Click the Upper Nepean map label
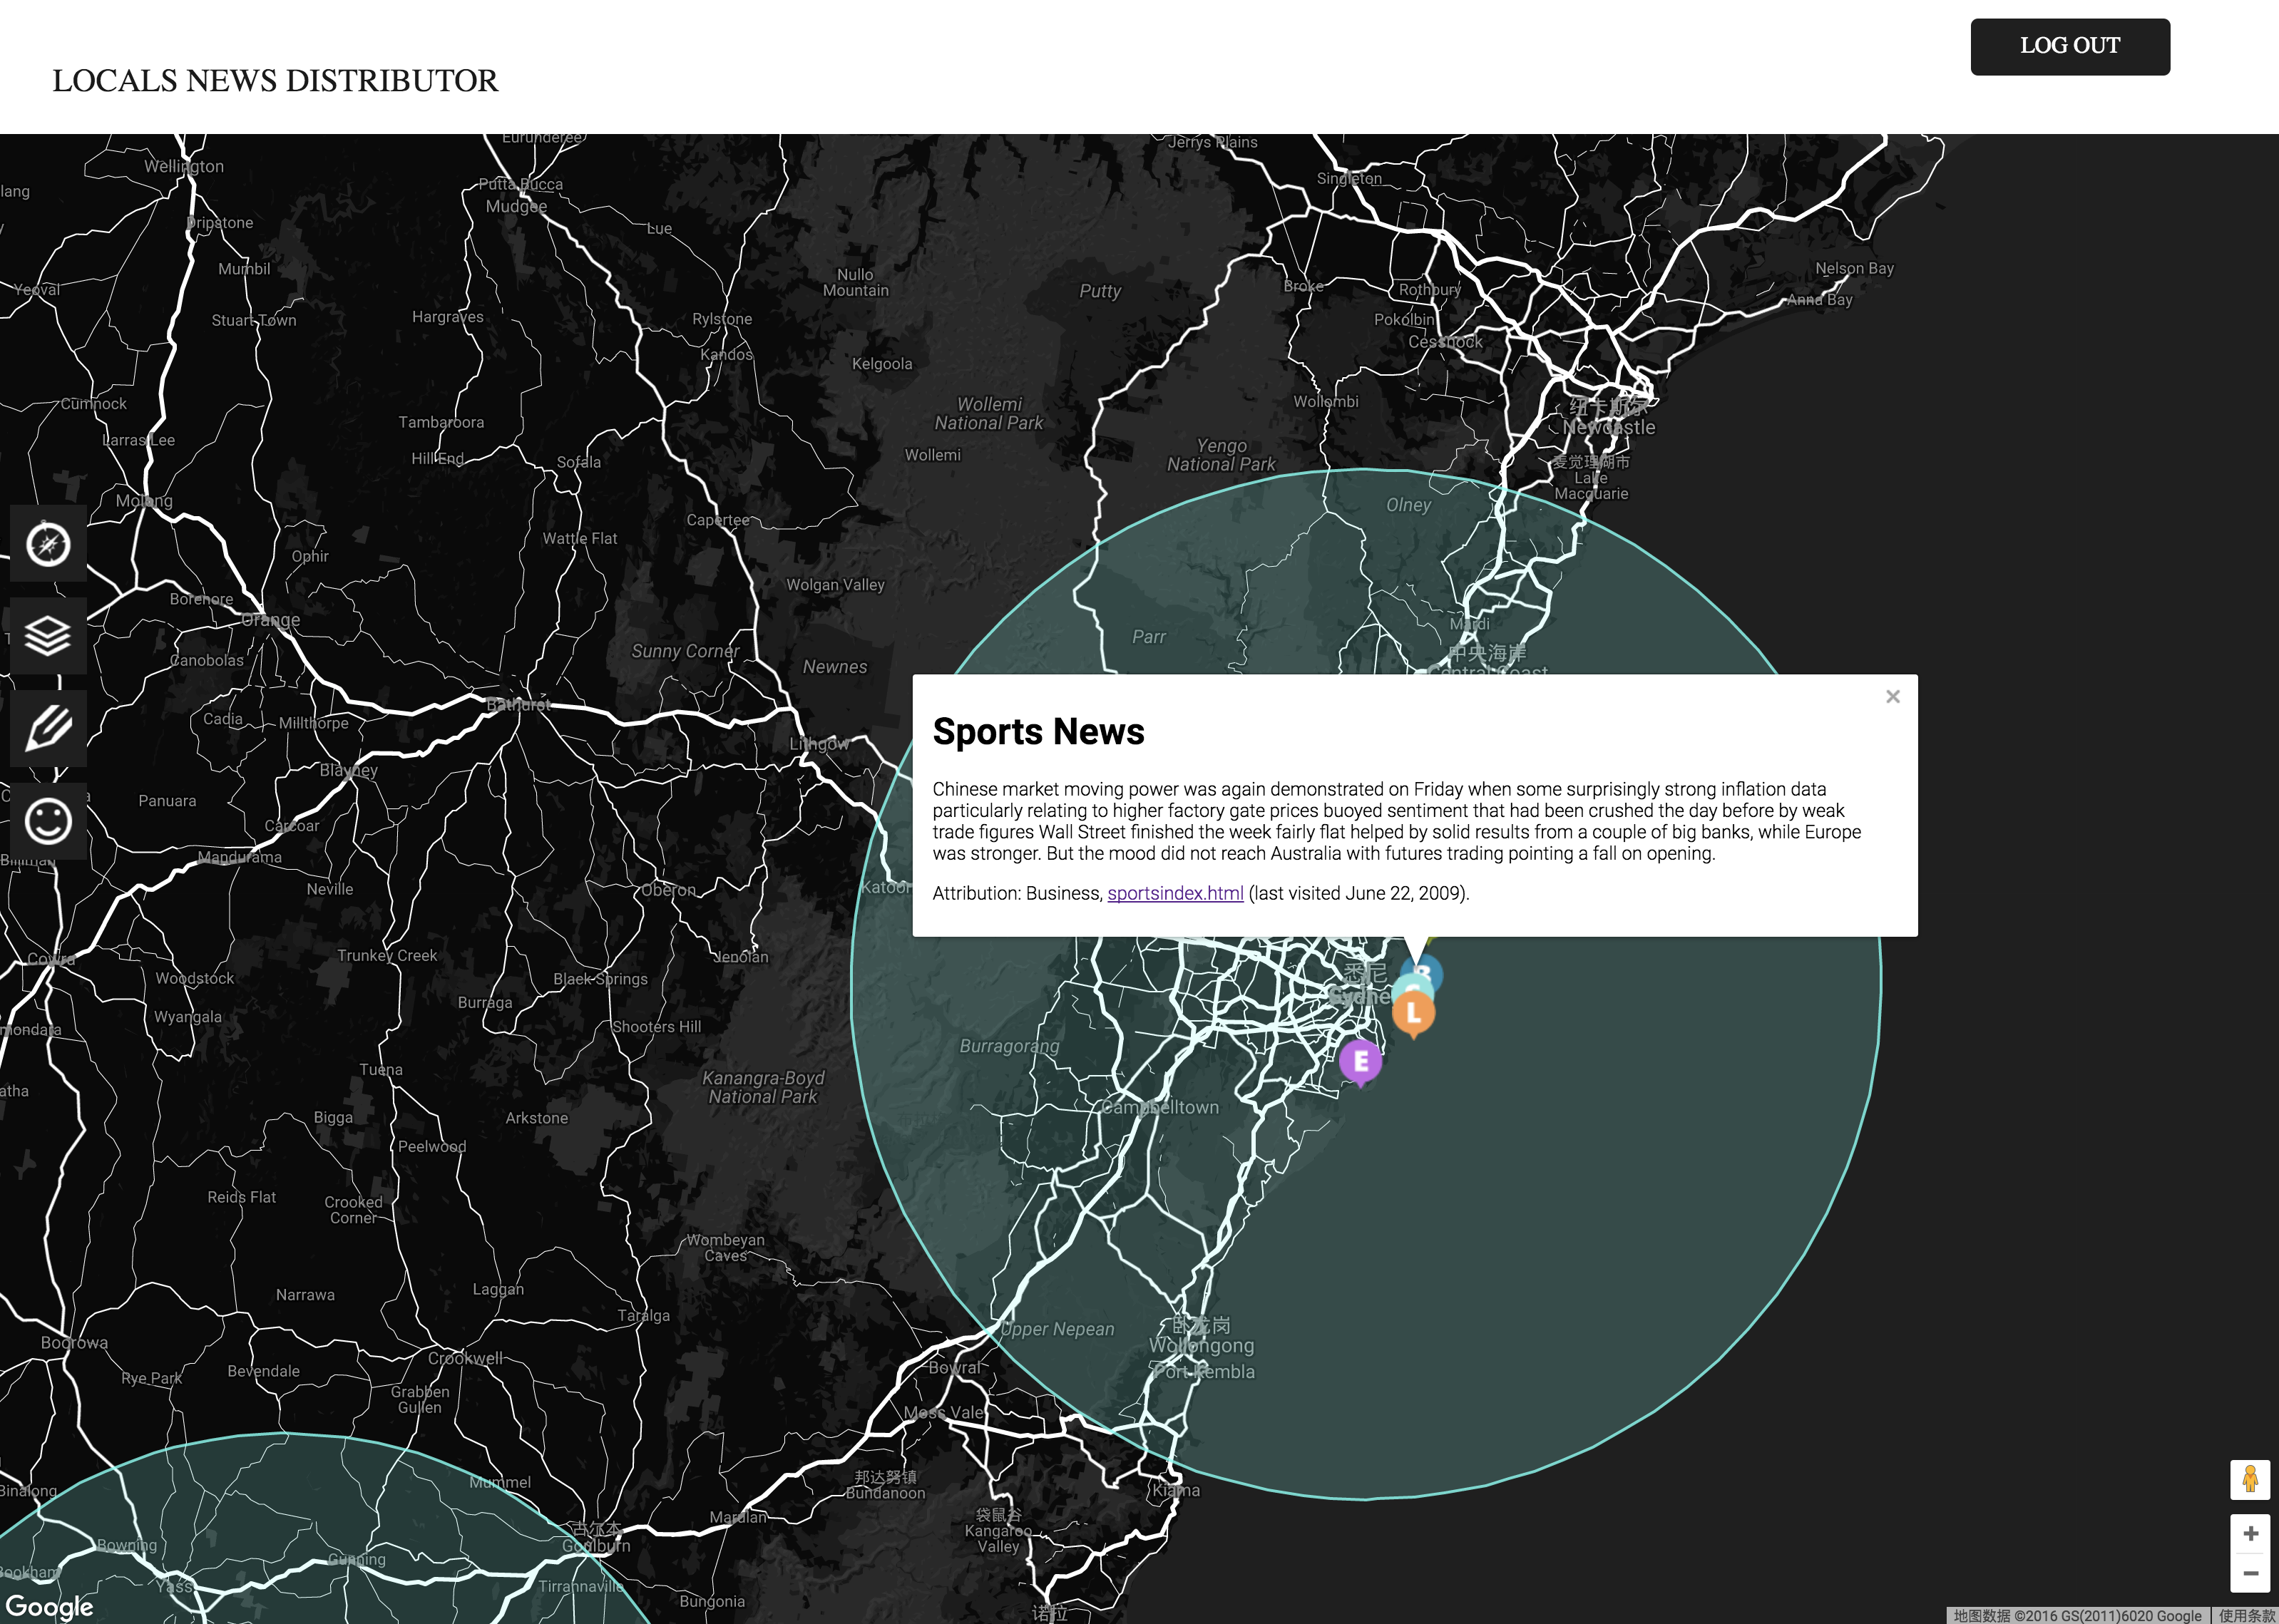The image size is (2279, 1624). click(1057, 1329)
